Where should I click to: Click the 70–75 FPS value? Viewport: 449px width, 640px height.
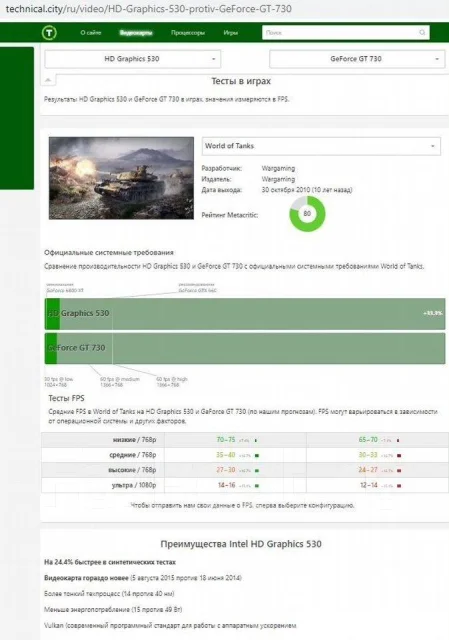[x=226, y=440]
